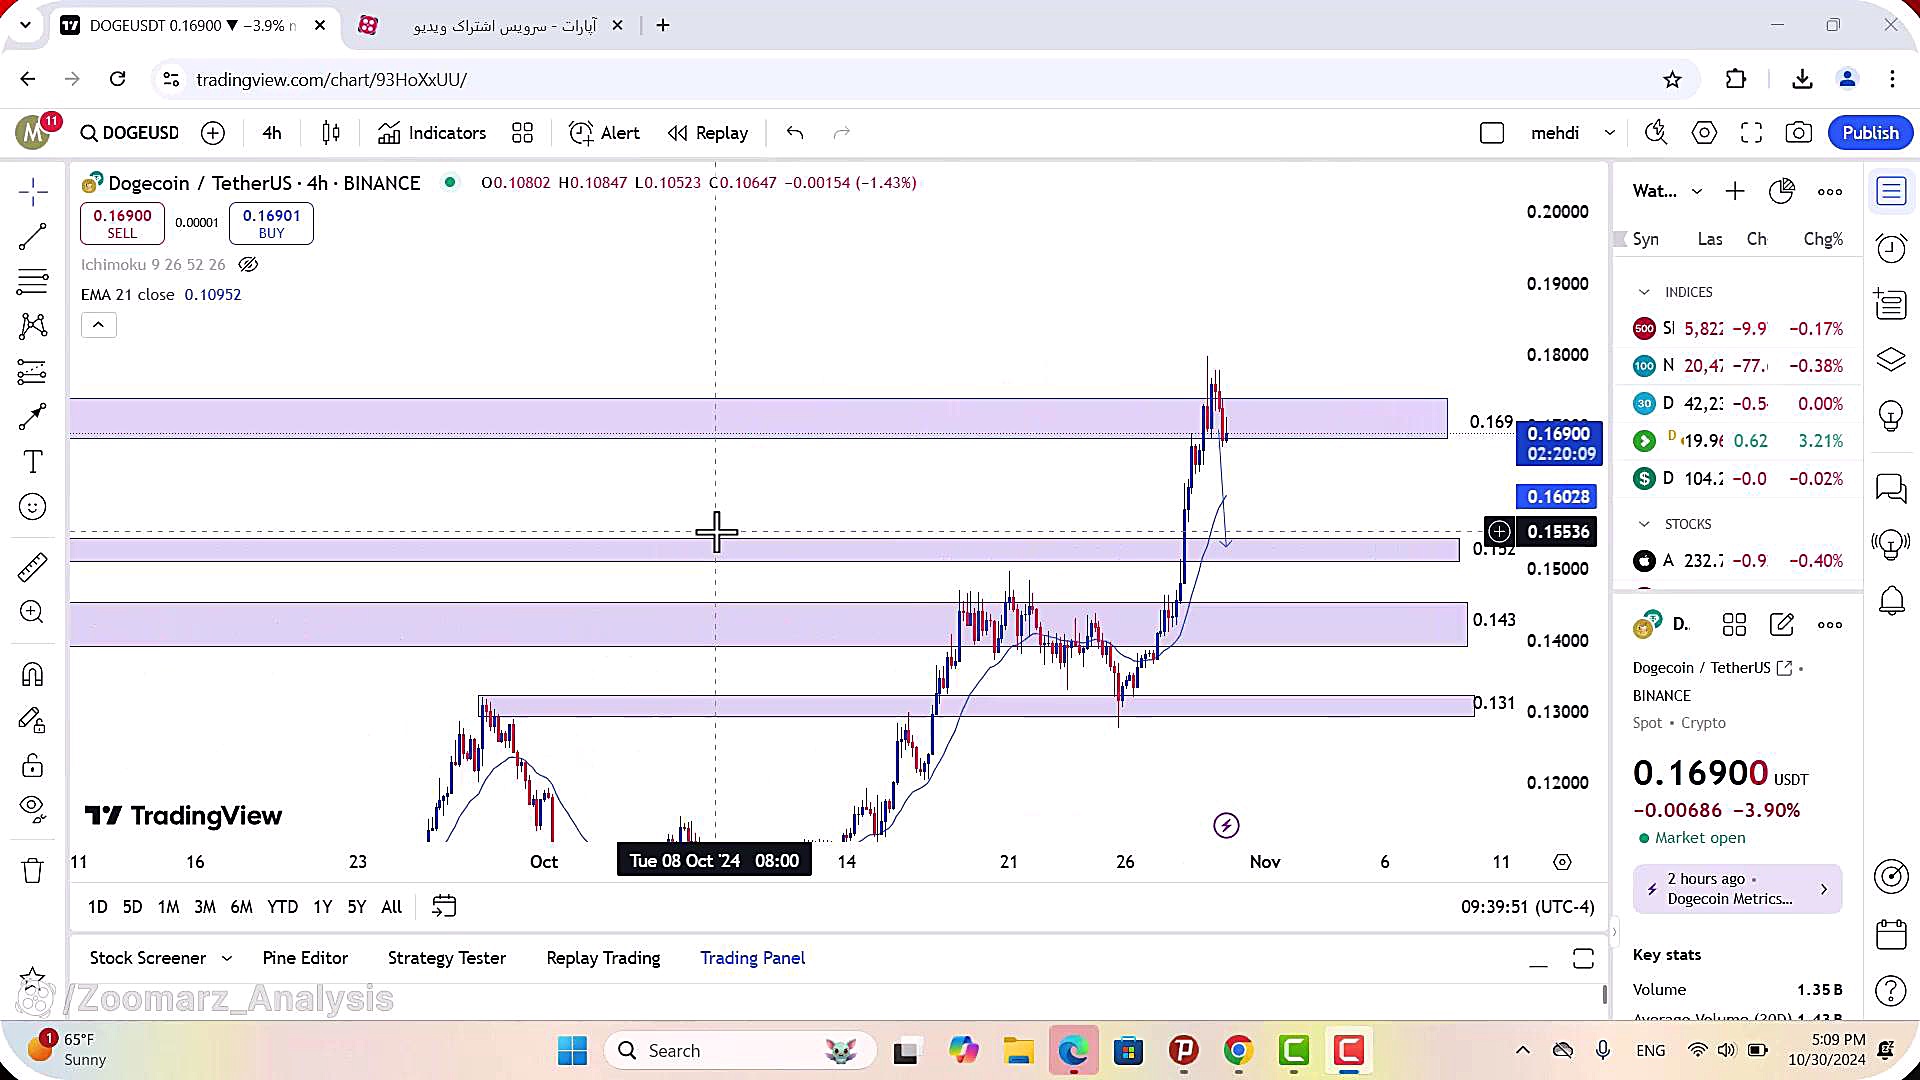1920x1080 pixels.
Task: Select the YTD date range
Action: 282,907
